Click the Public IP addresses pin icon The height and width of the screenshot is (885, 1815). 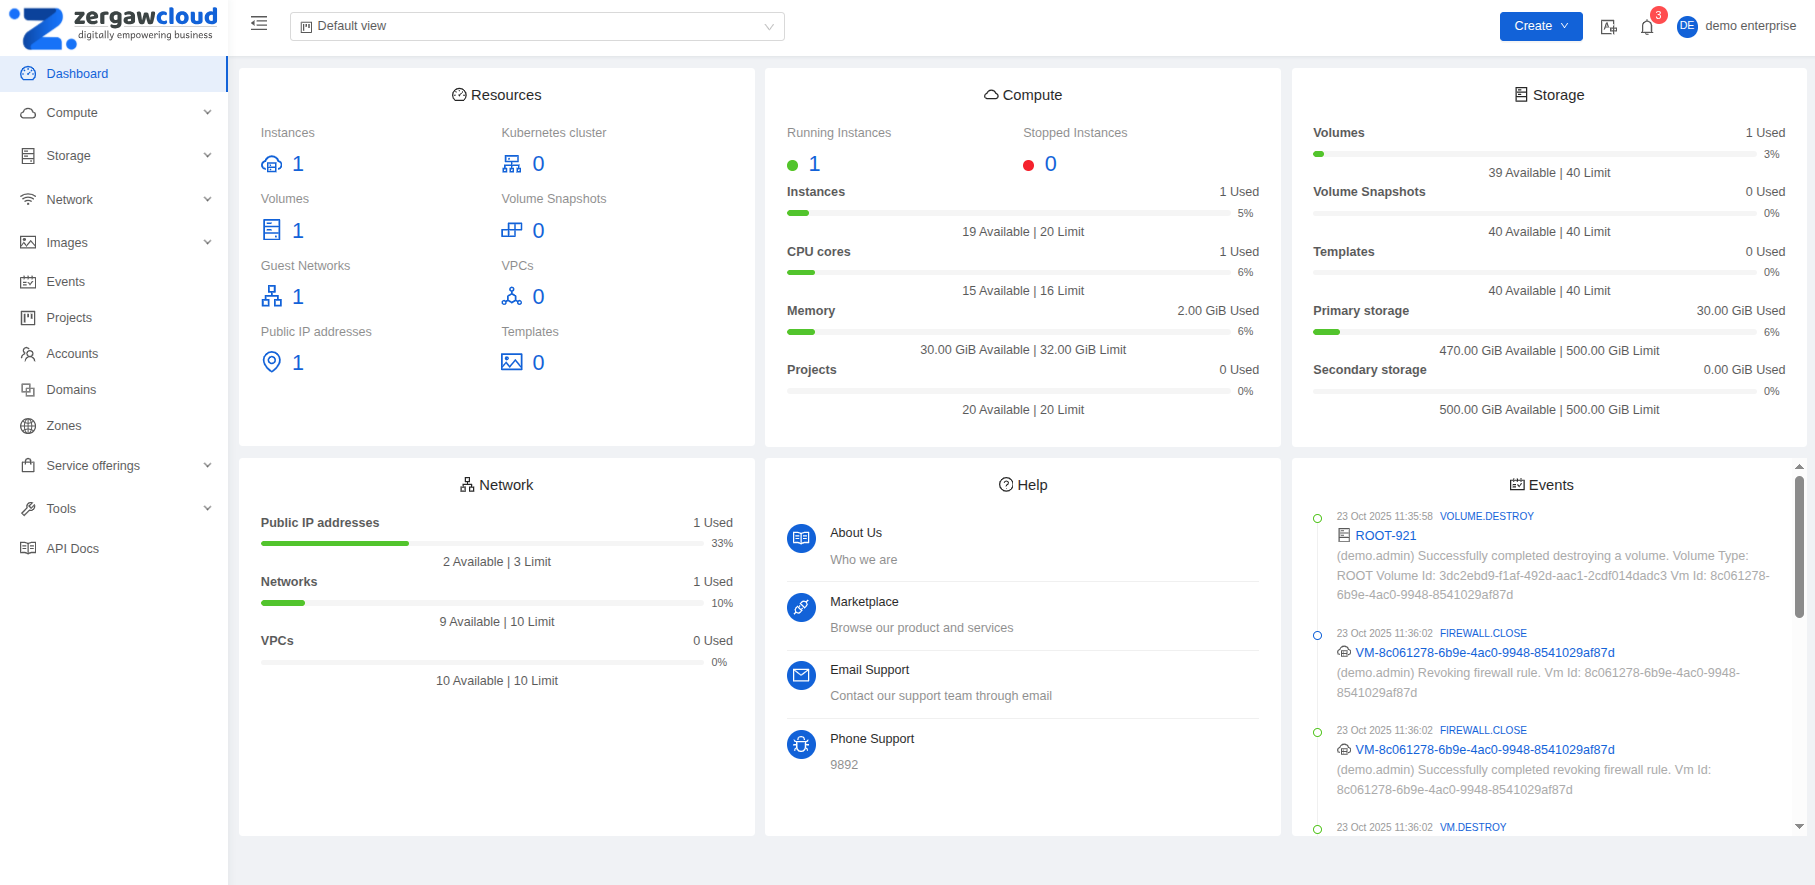[271, 362]
